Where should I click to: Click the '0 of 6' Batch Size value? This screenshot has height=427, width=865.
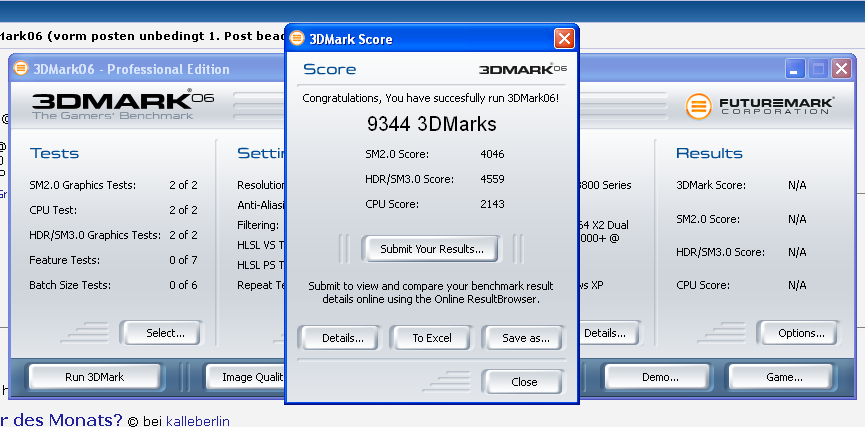pyautogui.click(x=183, y=285)
